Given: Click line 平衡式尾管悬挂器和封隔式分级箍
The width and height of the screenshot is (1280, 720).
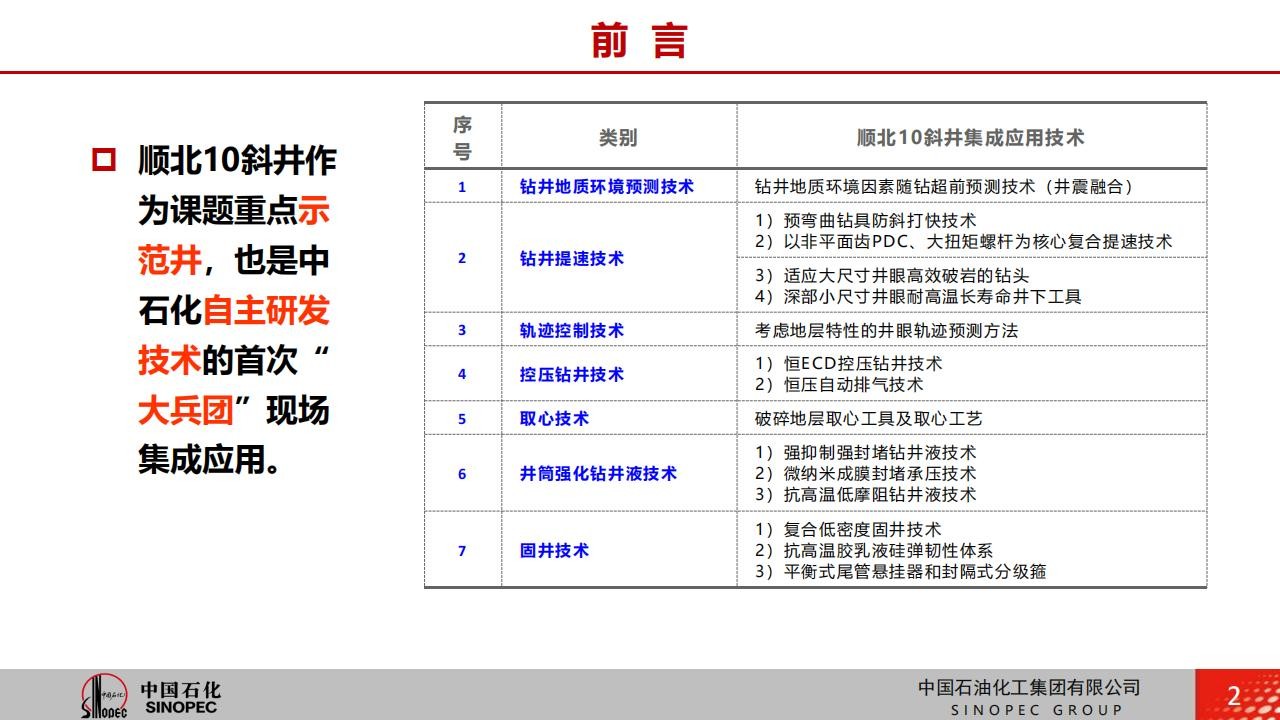Looking at the screenshot, I should coord(915,571).
